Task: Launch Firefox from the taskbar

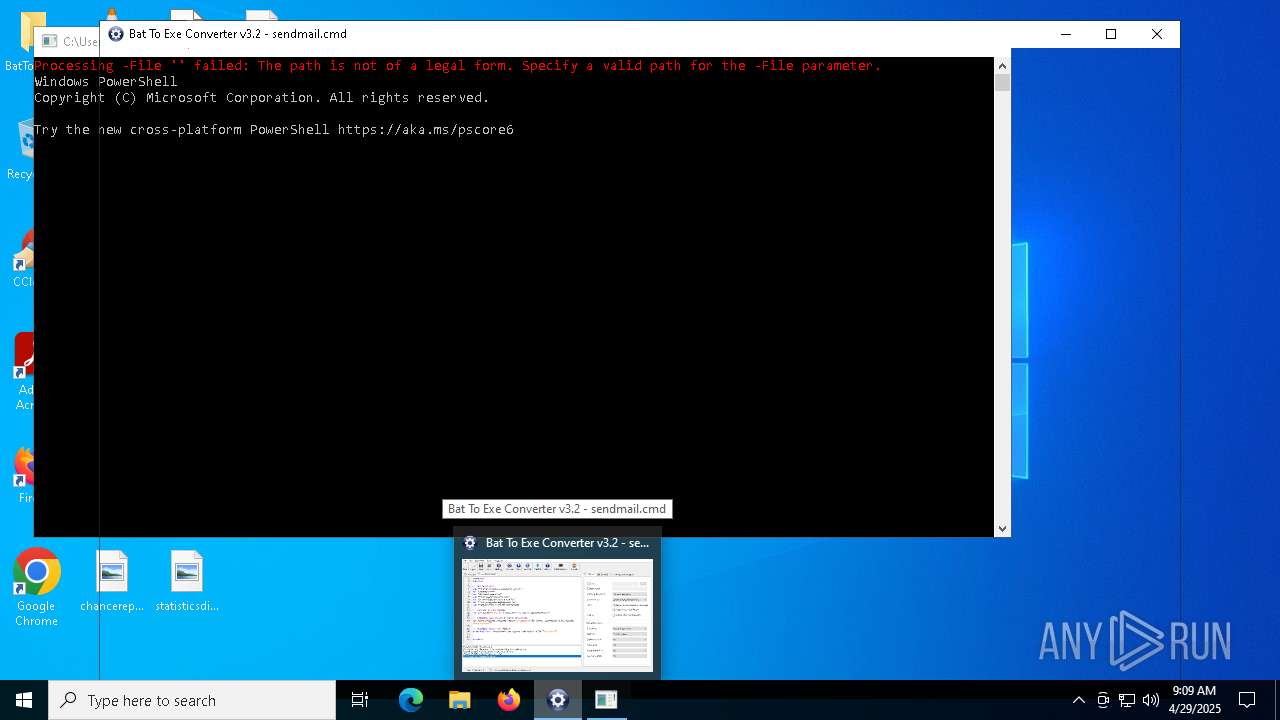Action: [x=509, y=700]
